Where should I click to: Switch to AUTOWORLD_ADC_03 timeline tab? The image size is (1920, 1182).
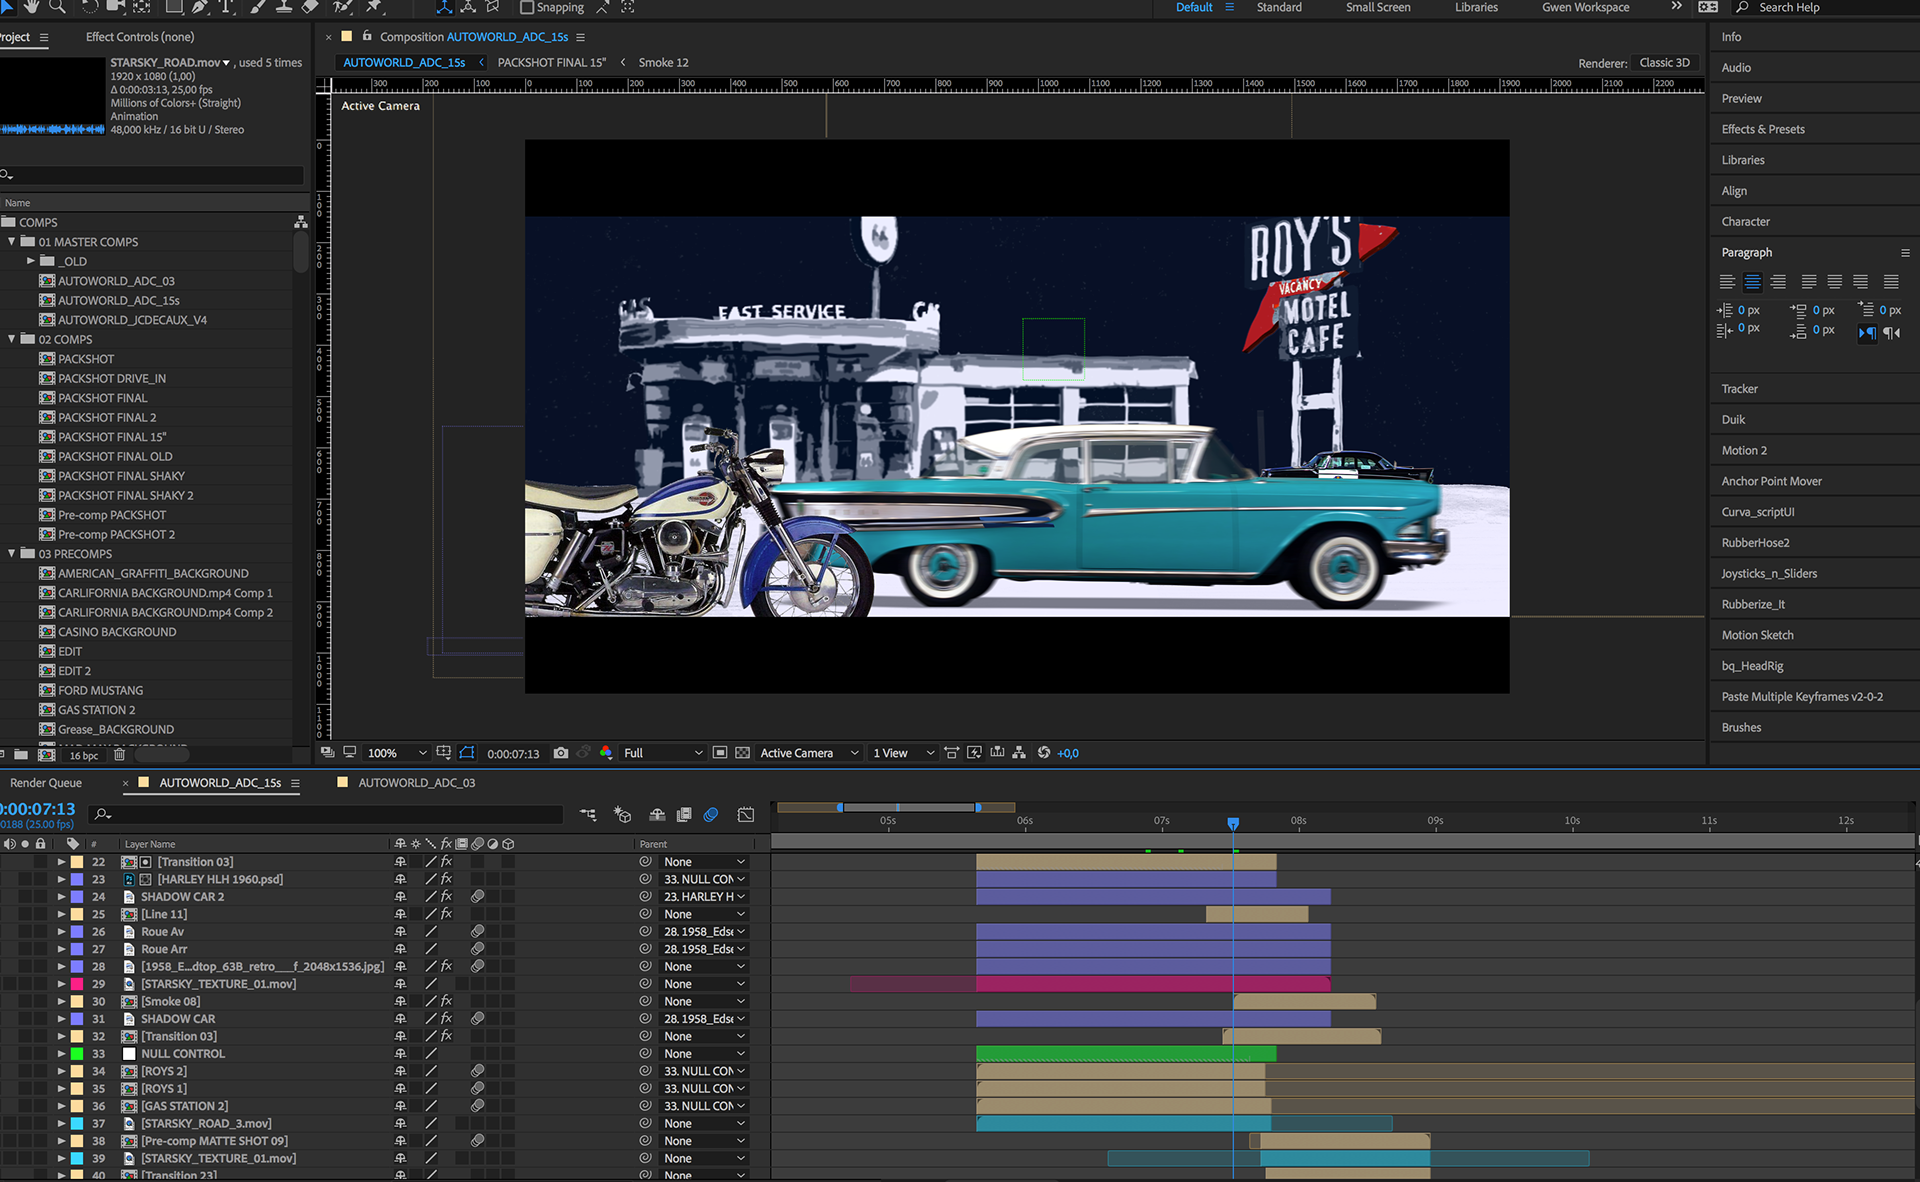coord(416,783)
